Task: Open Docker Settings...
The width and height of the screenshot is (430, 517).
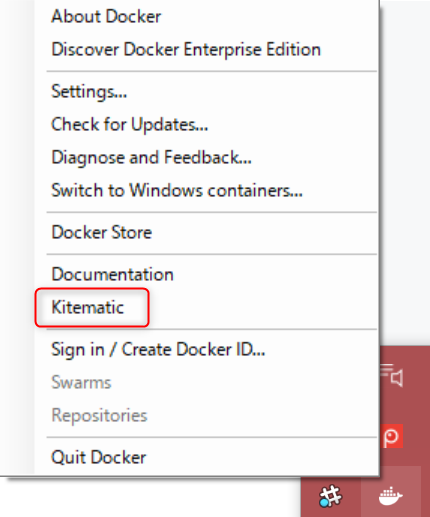Action: tap(89, 91)
